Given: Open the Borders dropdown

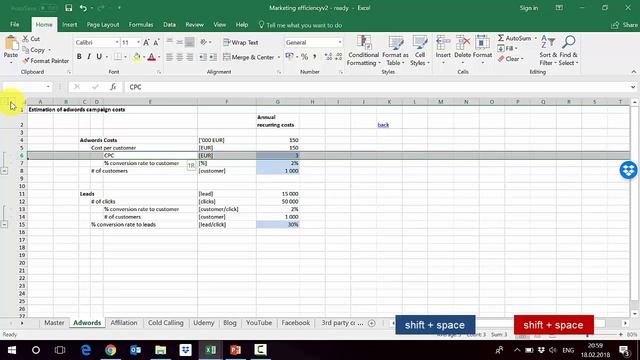Looking at the screenshot, I should coord(125,57).
